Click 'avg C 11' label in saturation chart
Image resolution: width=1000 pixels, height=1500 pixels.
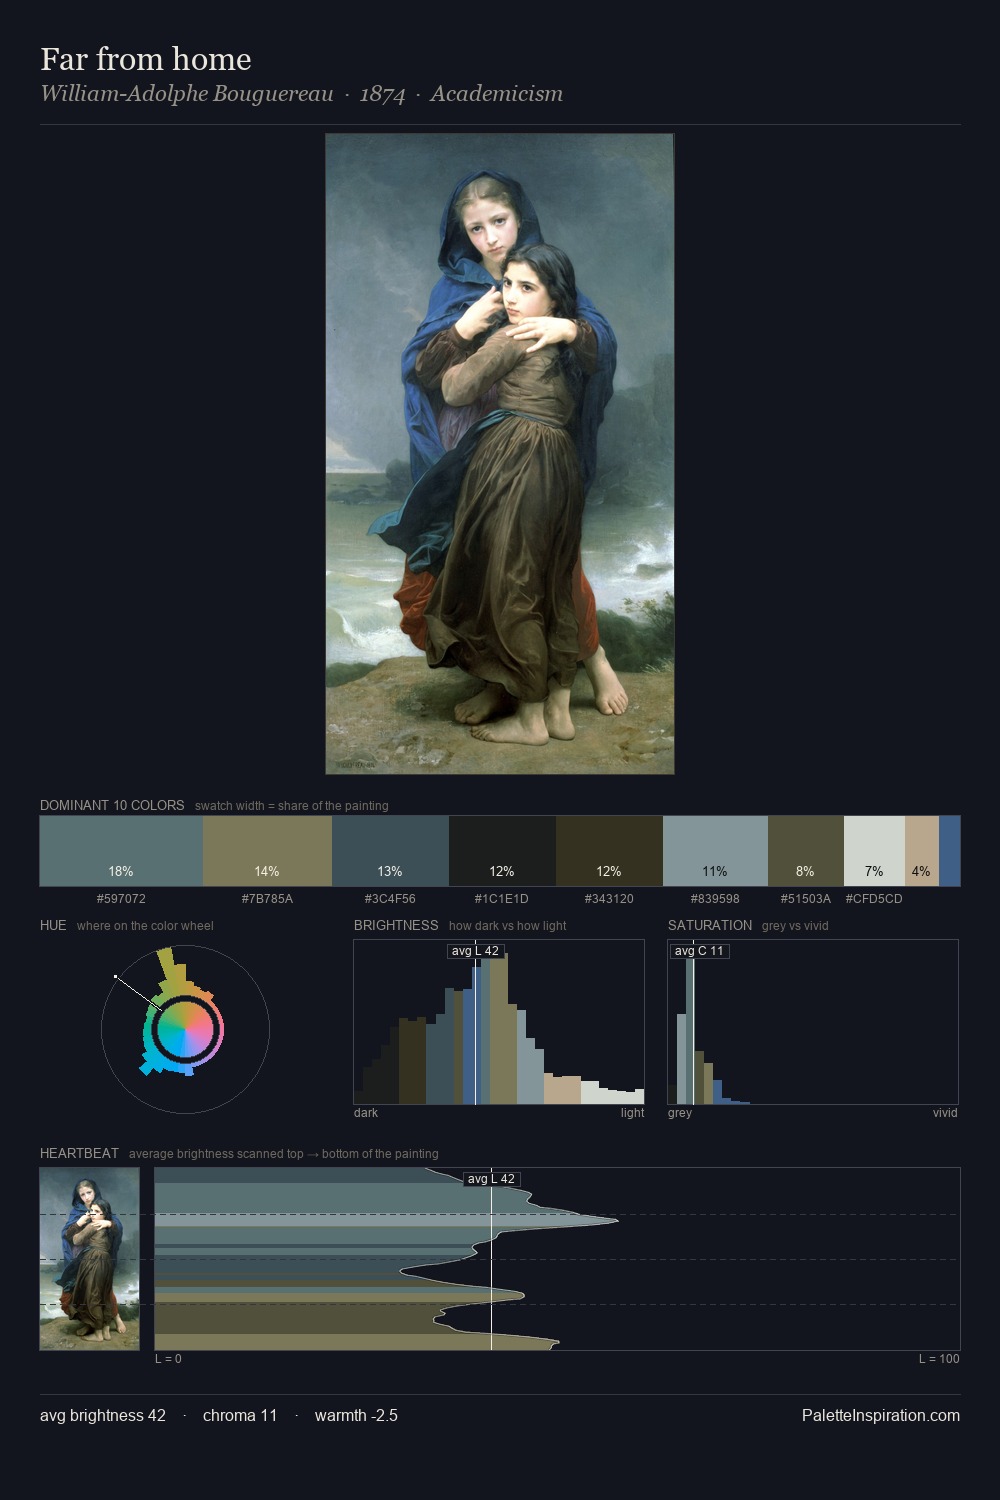(x=699, y=951)
